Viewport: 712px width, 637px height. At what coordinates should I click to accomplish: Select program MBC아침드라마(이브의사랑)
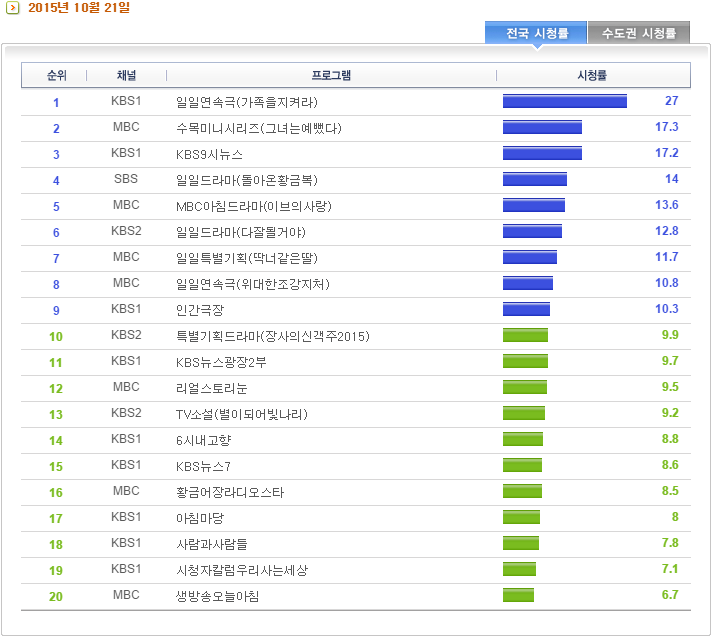254,207
